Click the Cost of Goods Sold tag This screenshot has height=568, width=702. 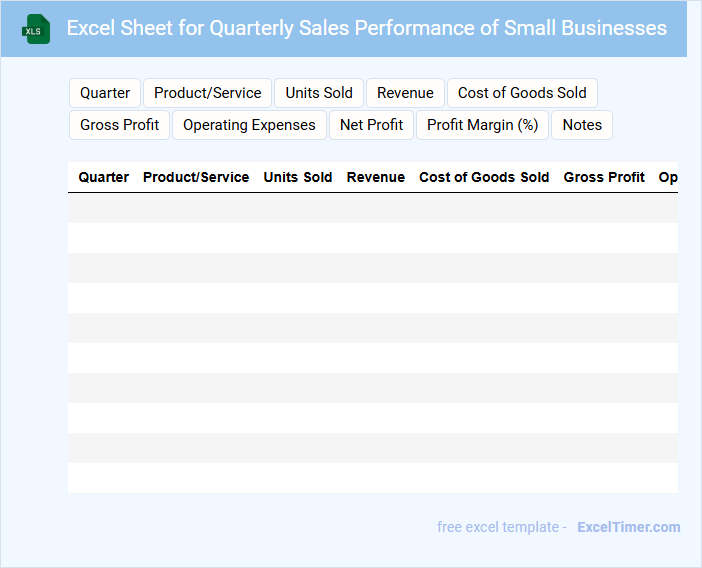tap(522, 93)
